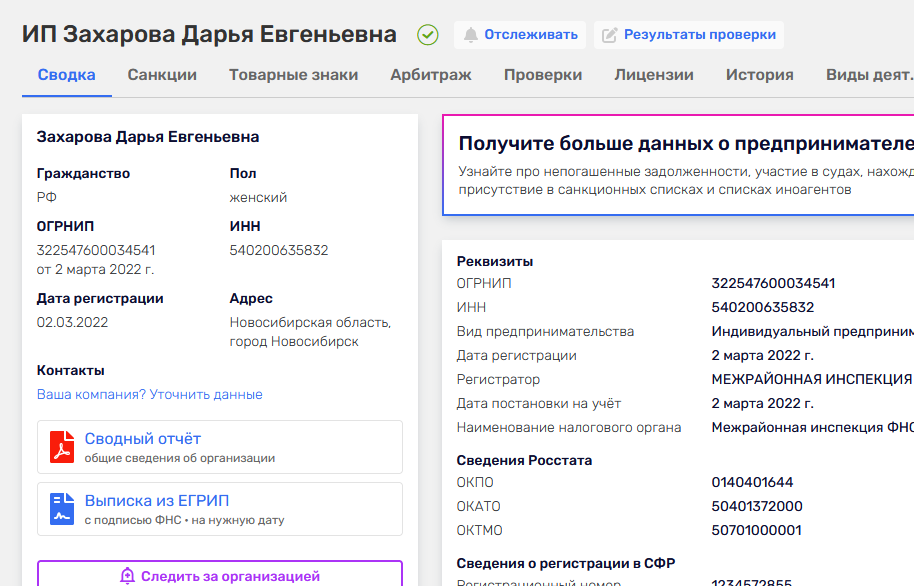Click the left card ОГРНИП value 322547600034541

click(96, 250)
